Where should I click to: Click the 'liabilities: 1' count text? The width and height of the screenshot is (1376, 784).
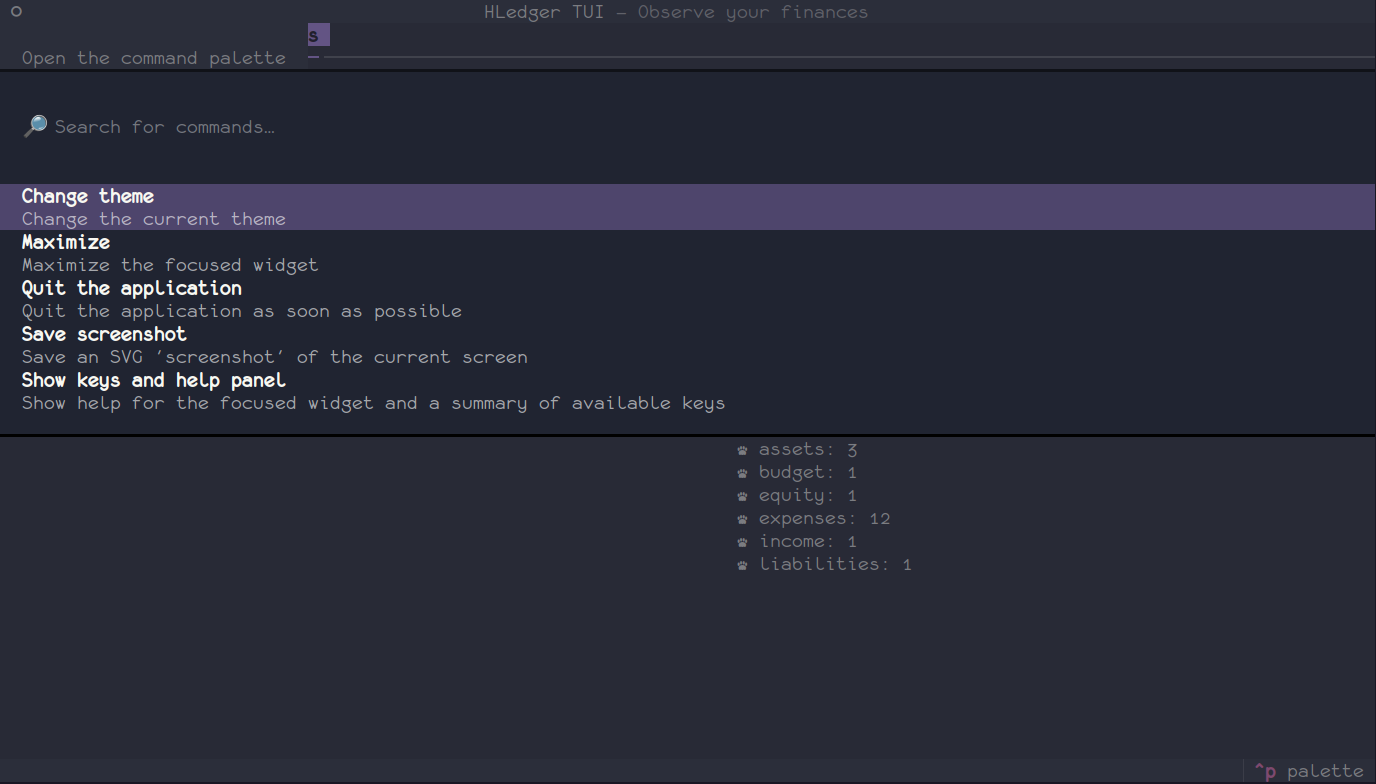pos(835,565)
